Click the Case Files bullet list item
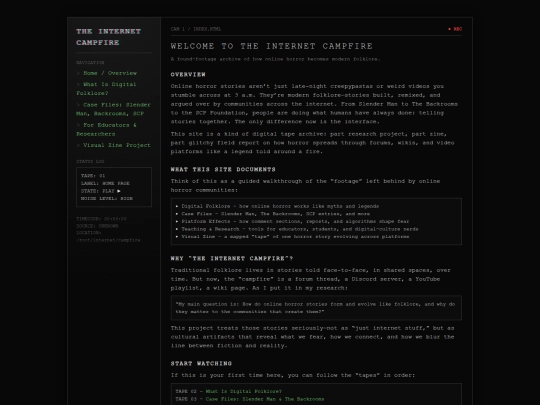The width and height of the screenshot is (540, 405). [276, 214]
